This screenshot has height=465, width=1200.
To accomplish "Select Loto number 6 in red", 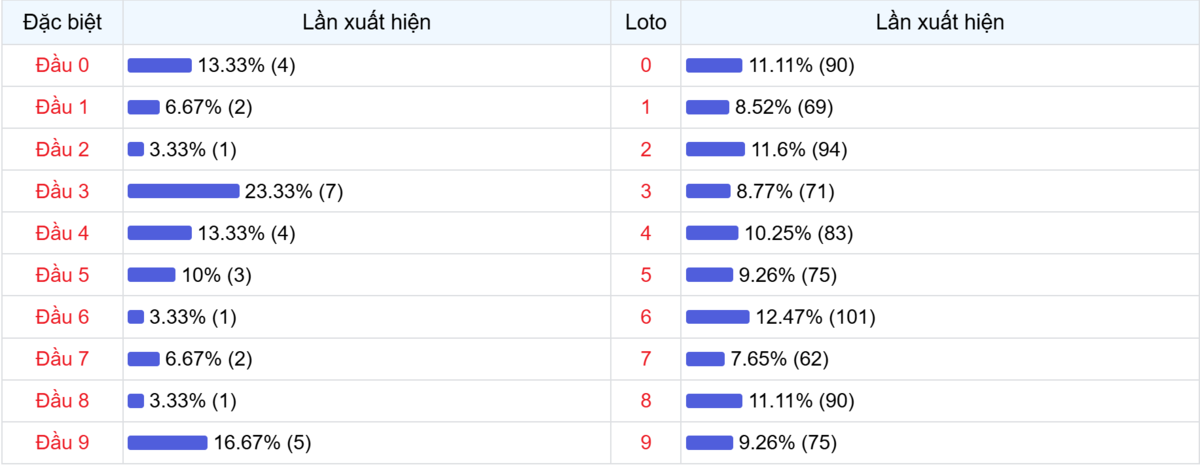I will 645,317.
